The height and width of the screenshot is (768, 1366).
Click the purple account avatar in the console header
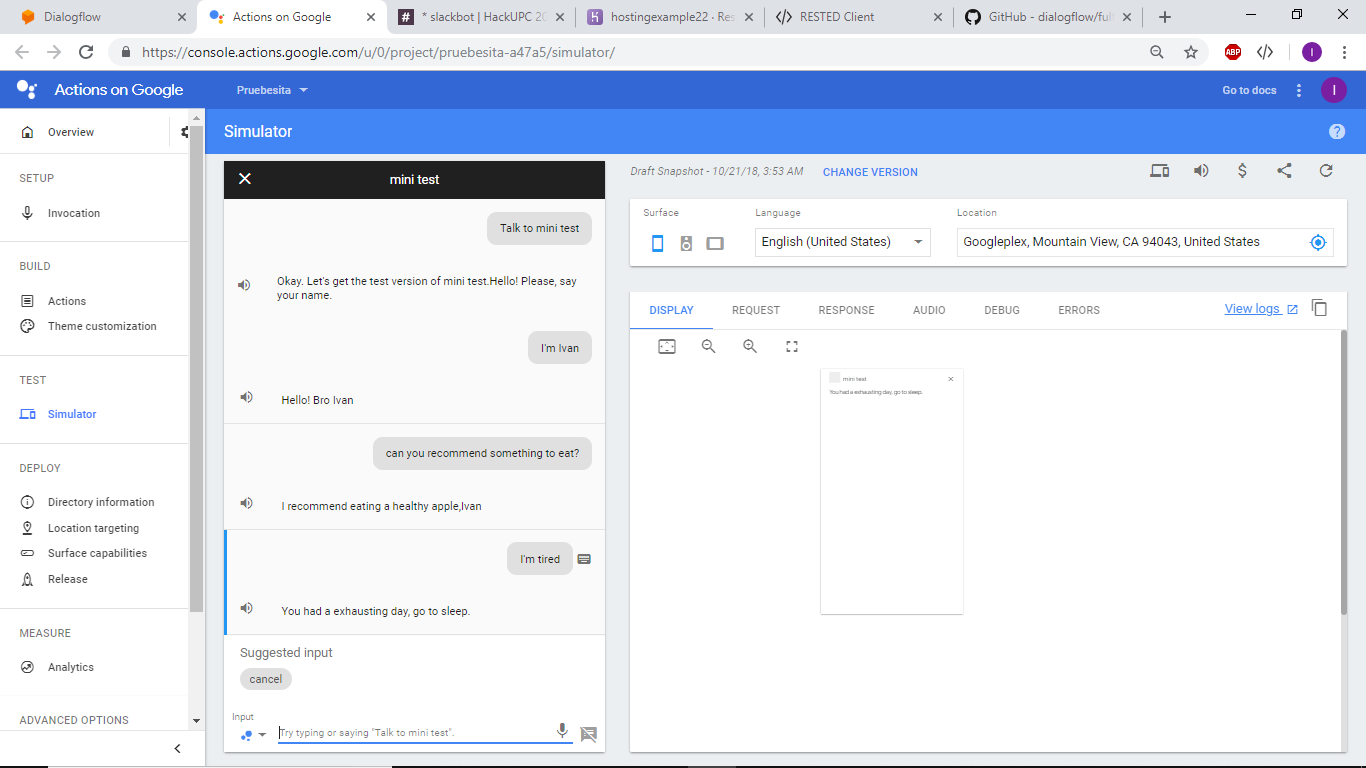pos(1333,90)
